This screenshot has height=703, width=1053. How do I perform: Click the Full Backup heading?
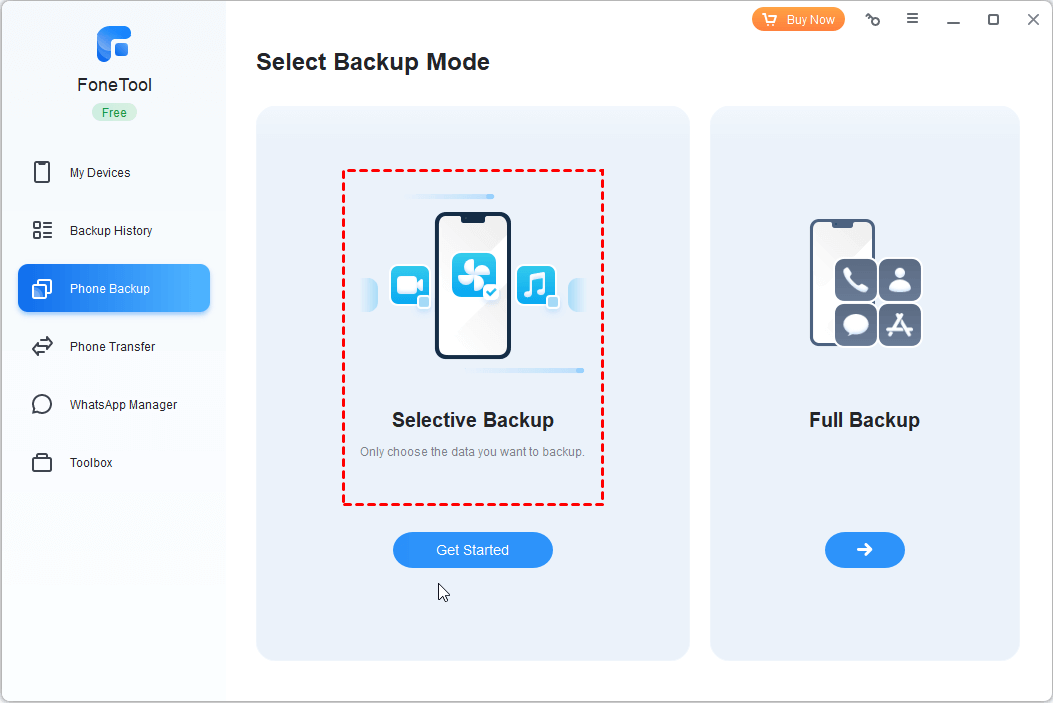click(864, 420)
